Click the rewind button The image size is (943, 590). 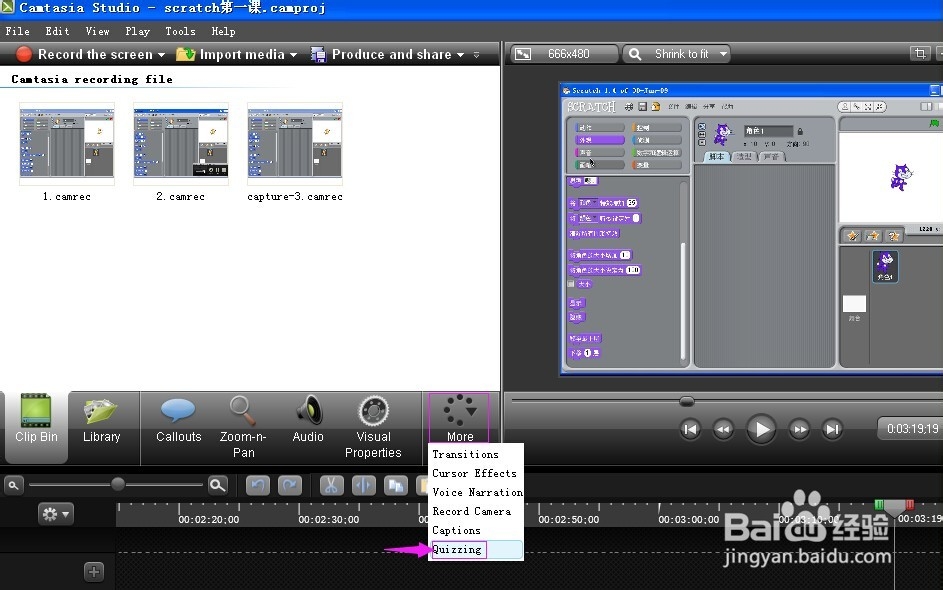(723, 429)
